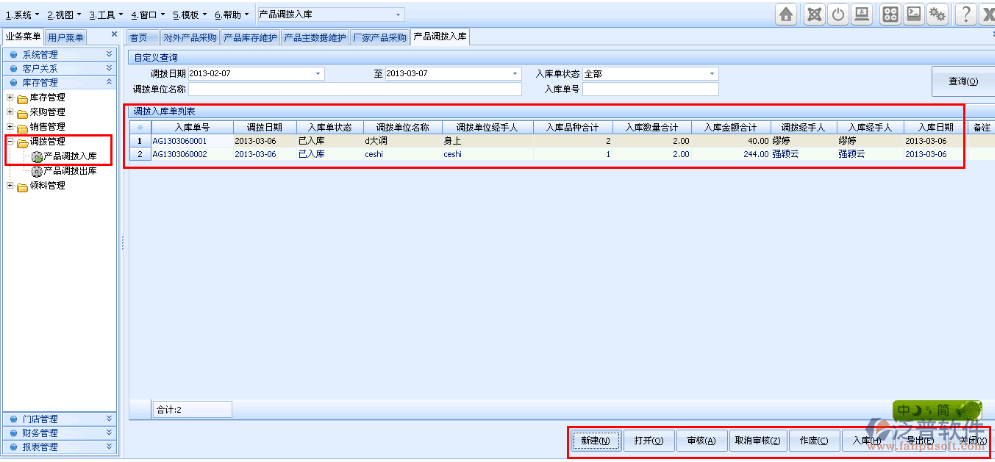This screenshot has height=462, width=995.
Task: Click the question mark help icon
Action: [966, 14]
